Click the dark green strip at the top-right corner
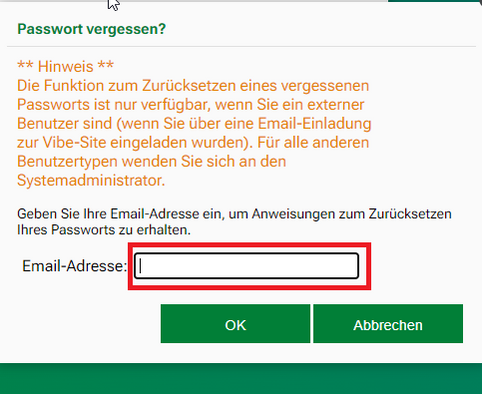 click(x=435, y=1)
